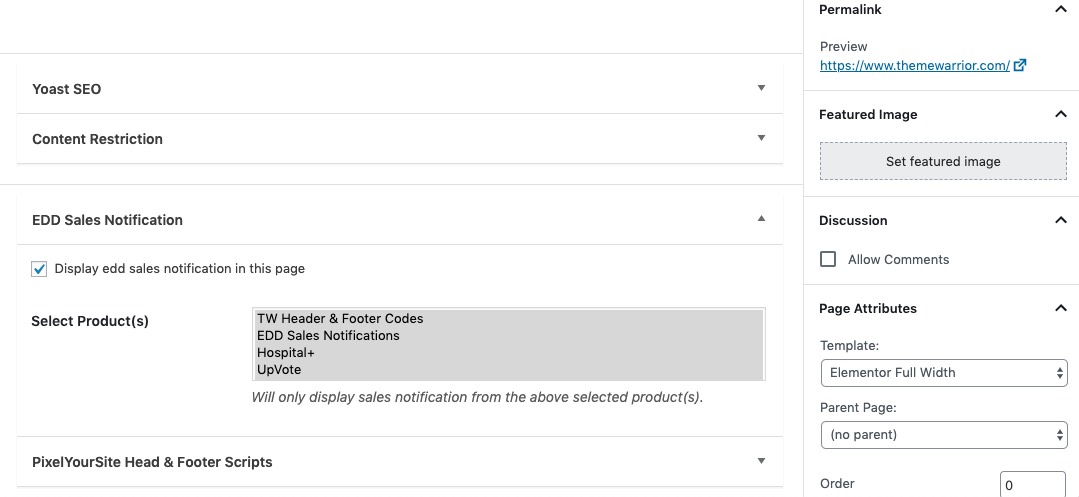Enable the Allow Comments checkbox

(828, 260)
